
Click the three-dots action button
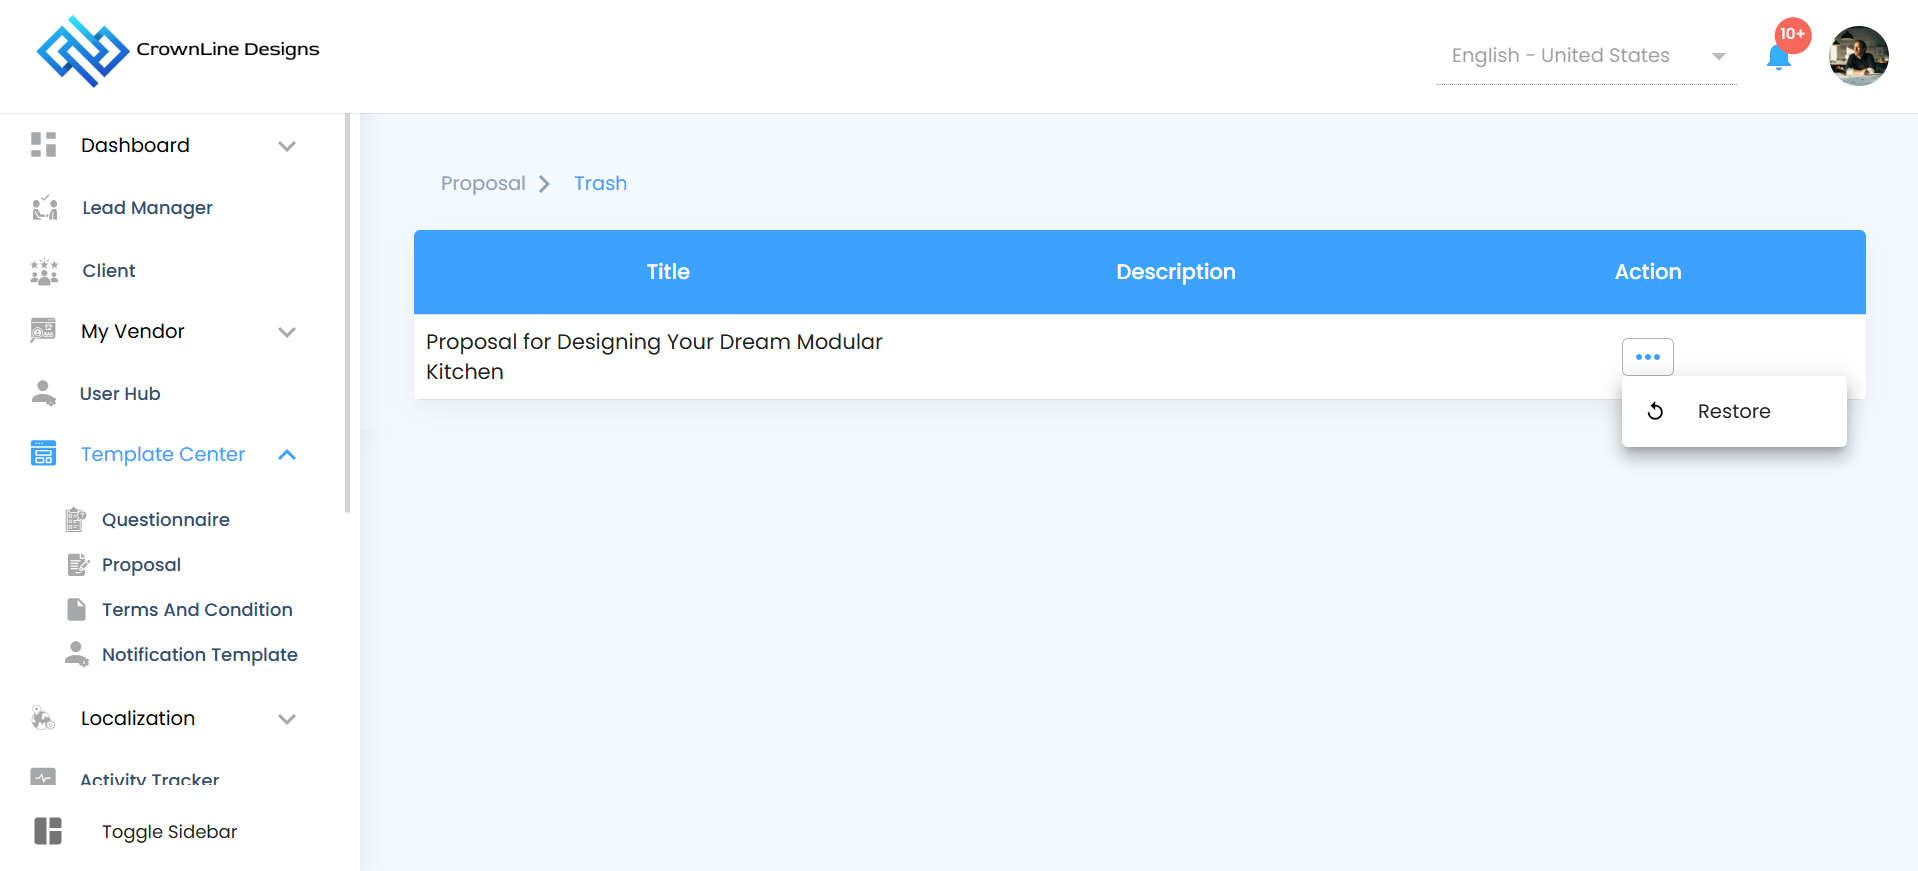1648,357
